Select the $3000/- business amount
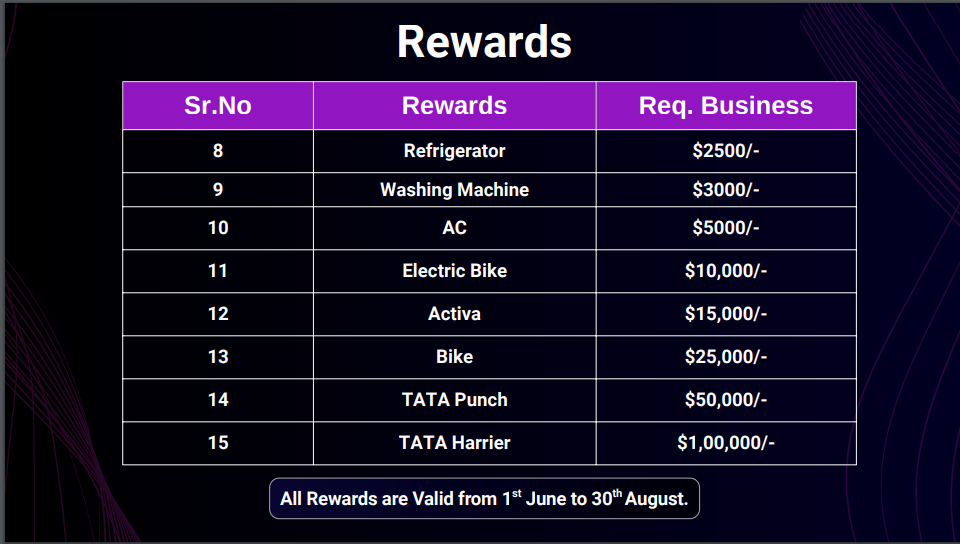 (726, 189)
